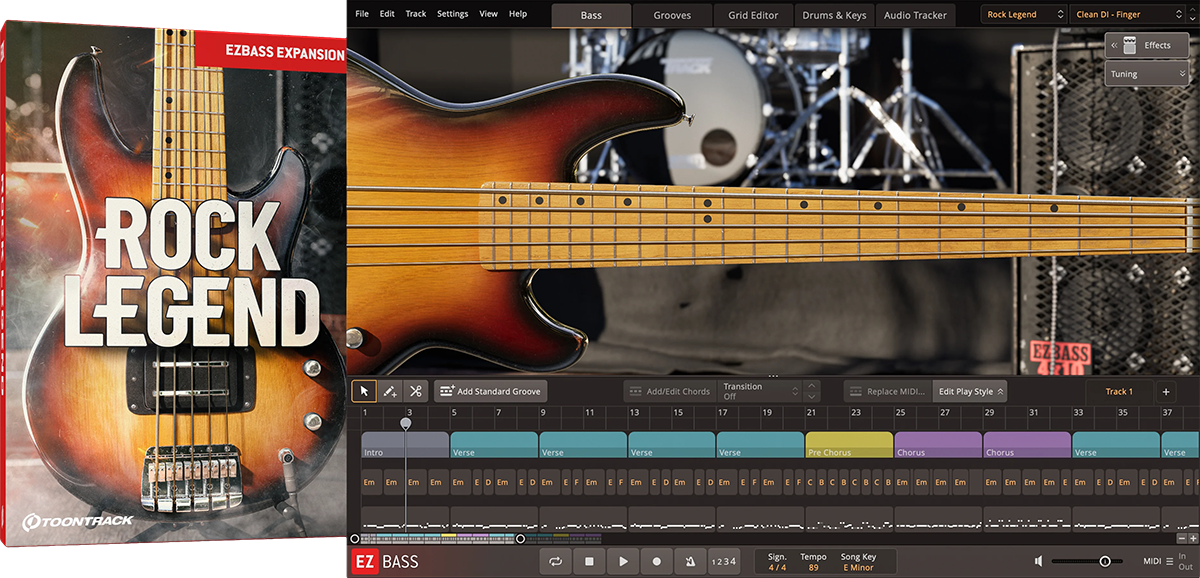
Task: Select the first Chorus song part
Action: tap(938, 445)
